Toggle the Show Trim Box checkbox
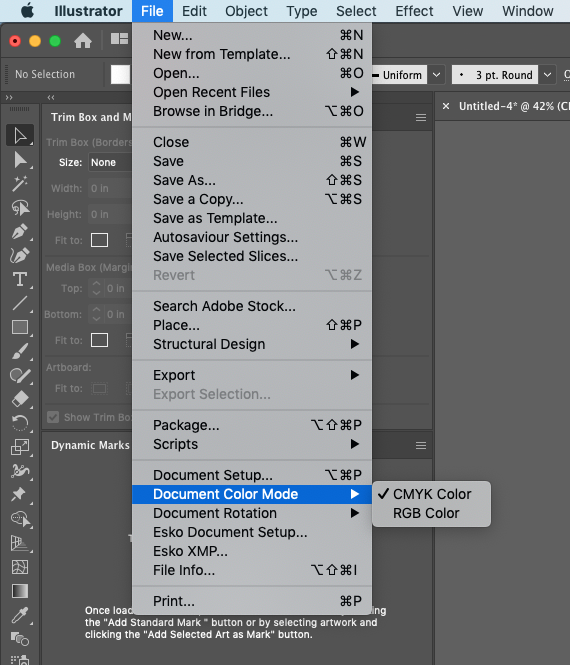The height and width of the screenshot is (665, 570). 53,417
